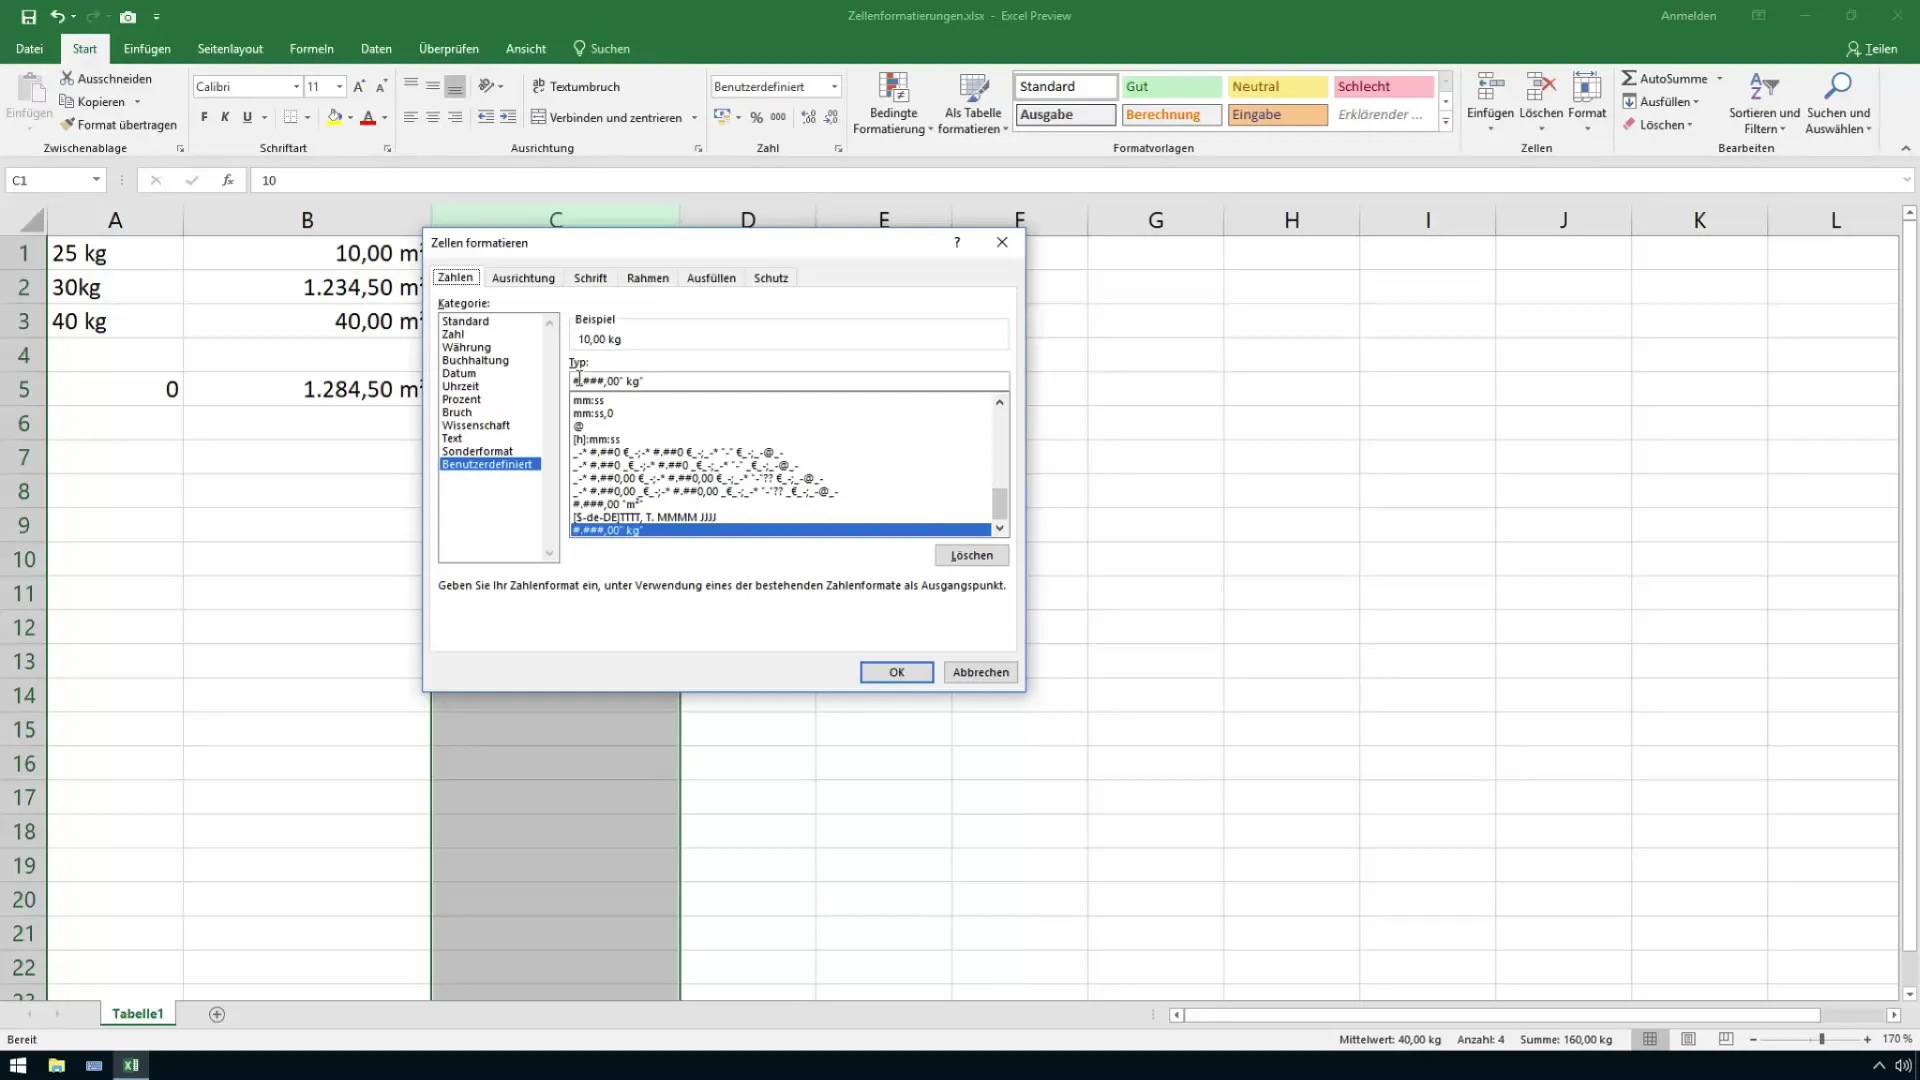1920x1080 pixels.
Task: Open Als Tabelle formatieren menu
Action: (973, 103)
